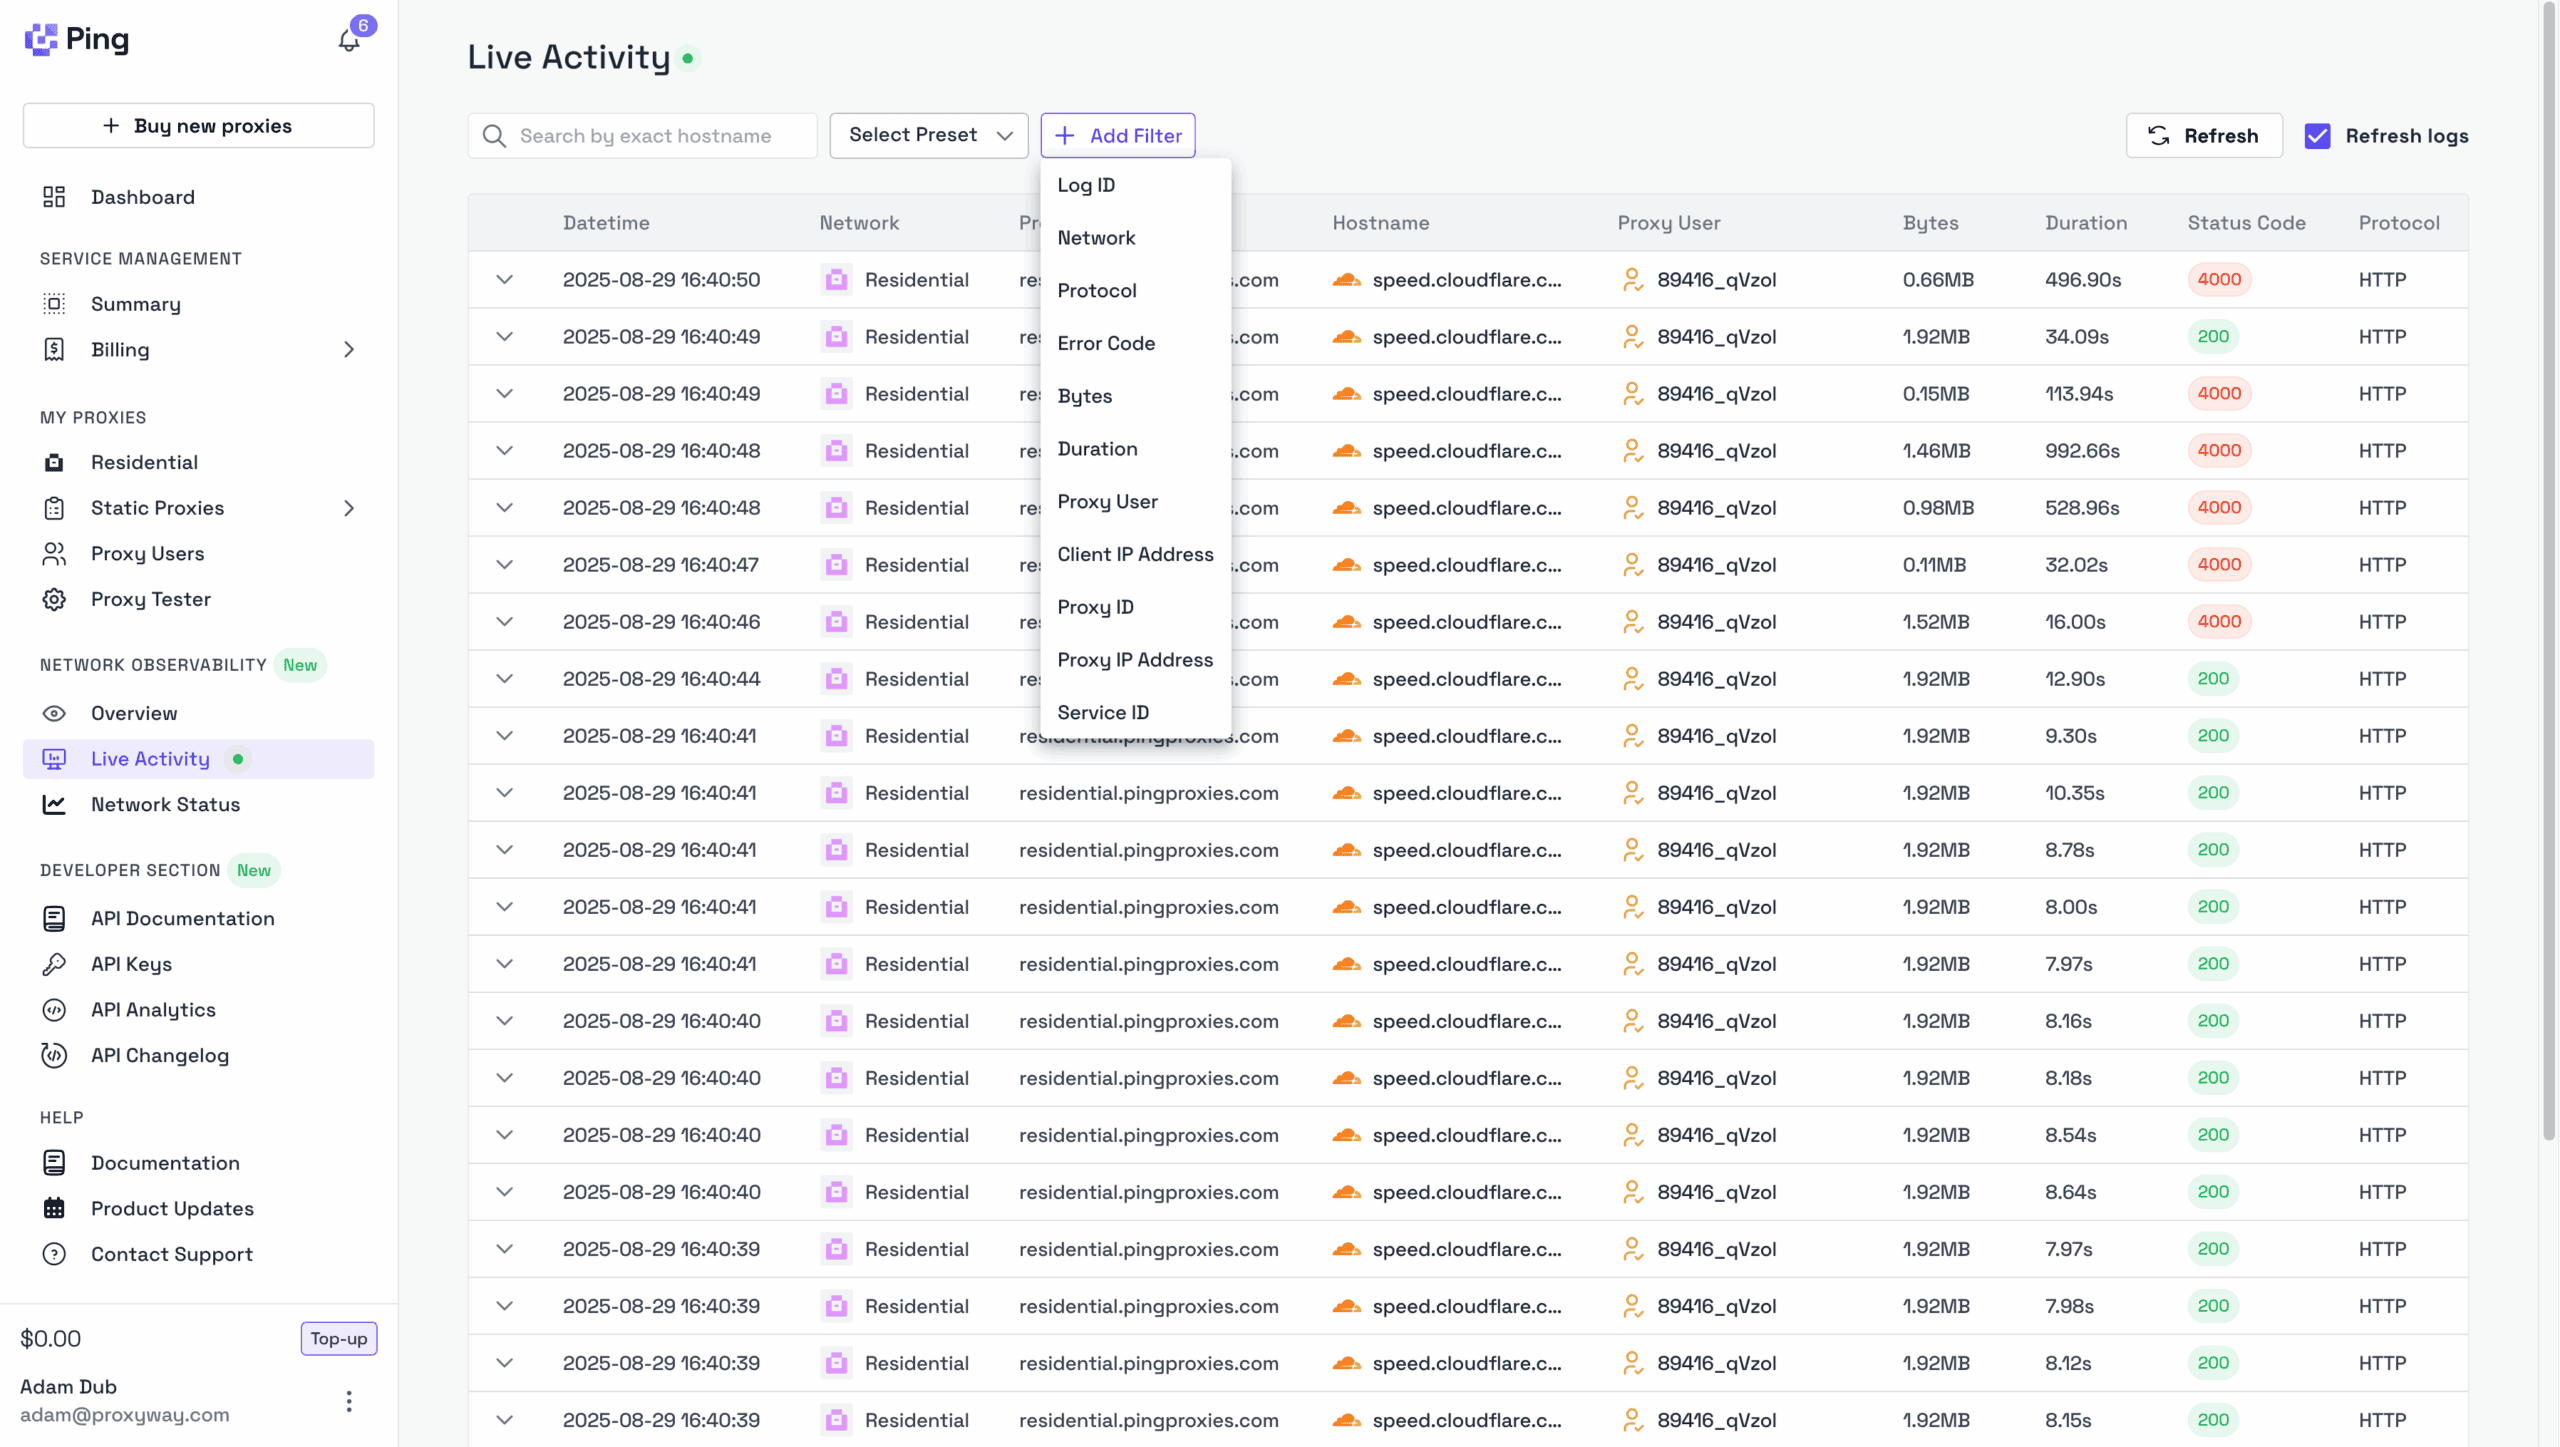2560x1447 pixels.
Task: Uncheck the Refresh logs checkbox
Action: coord(2317,136)
